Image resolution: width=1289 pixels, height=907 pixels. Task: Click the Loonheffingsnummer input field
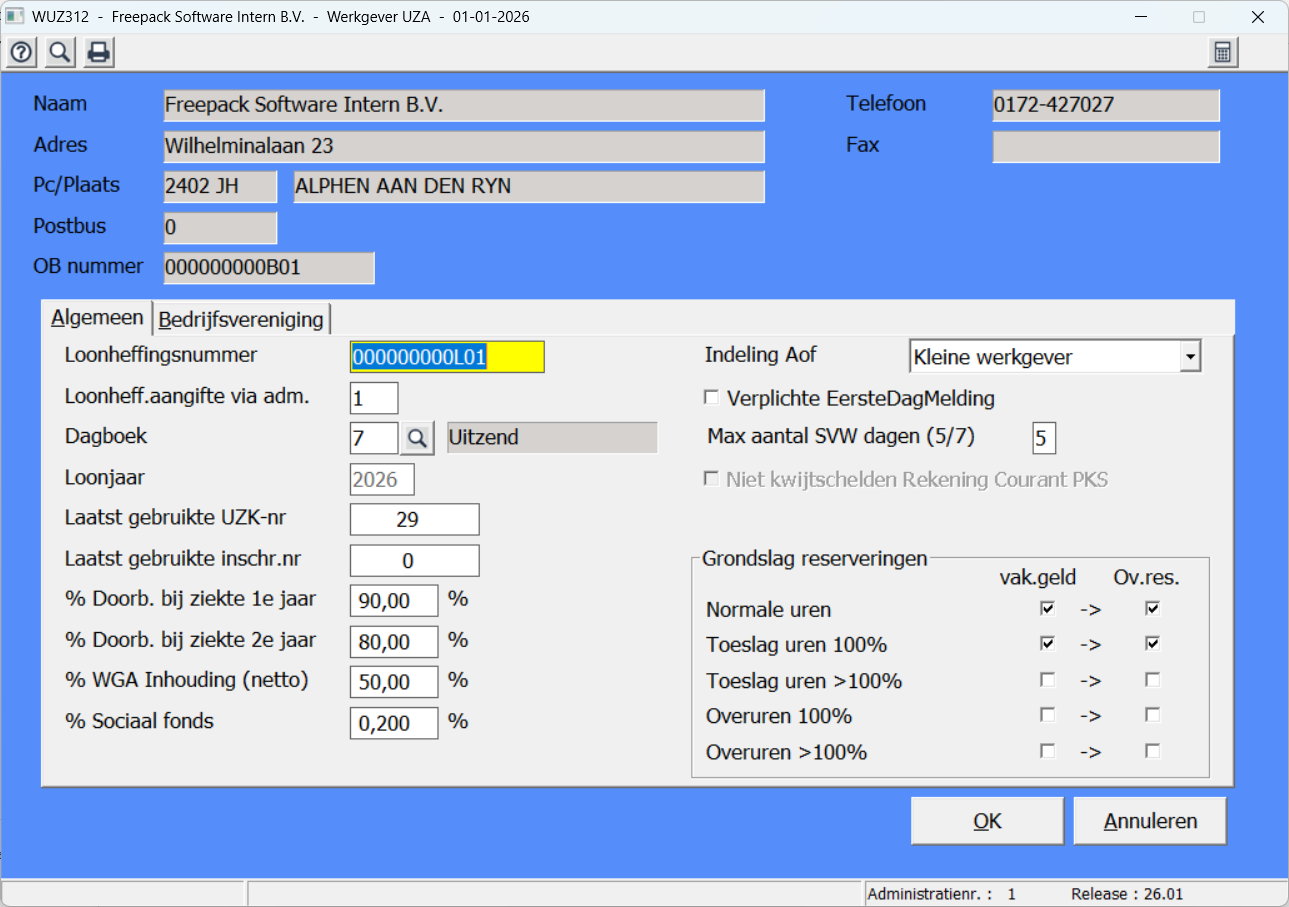[447, 358]
